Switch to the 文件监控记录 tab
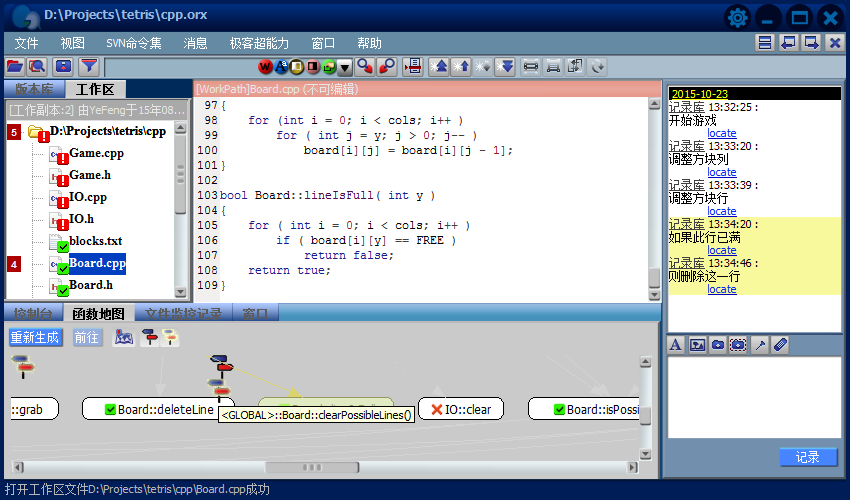 point(183,314)
